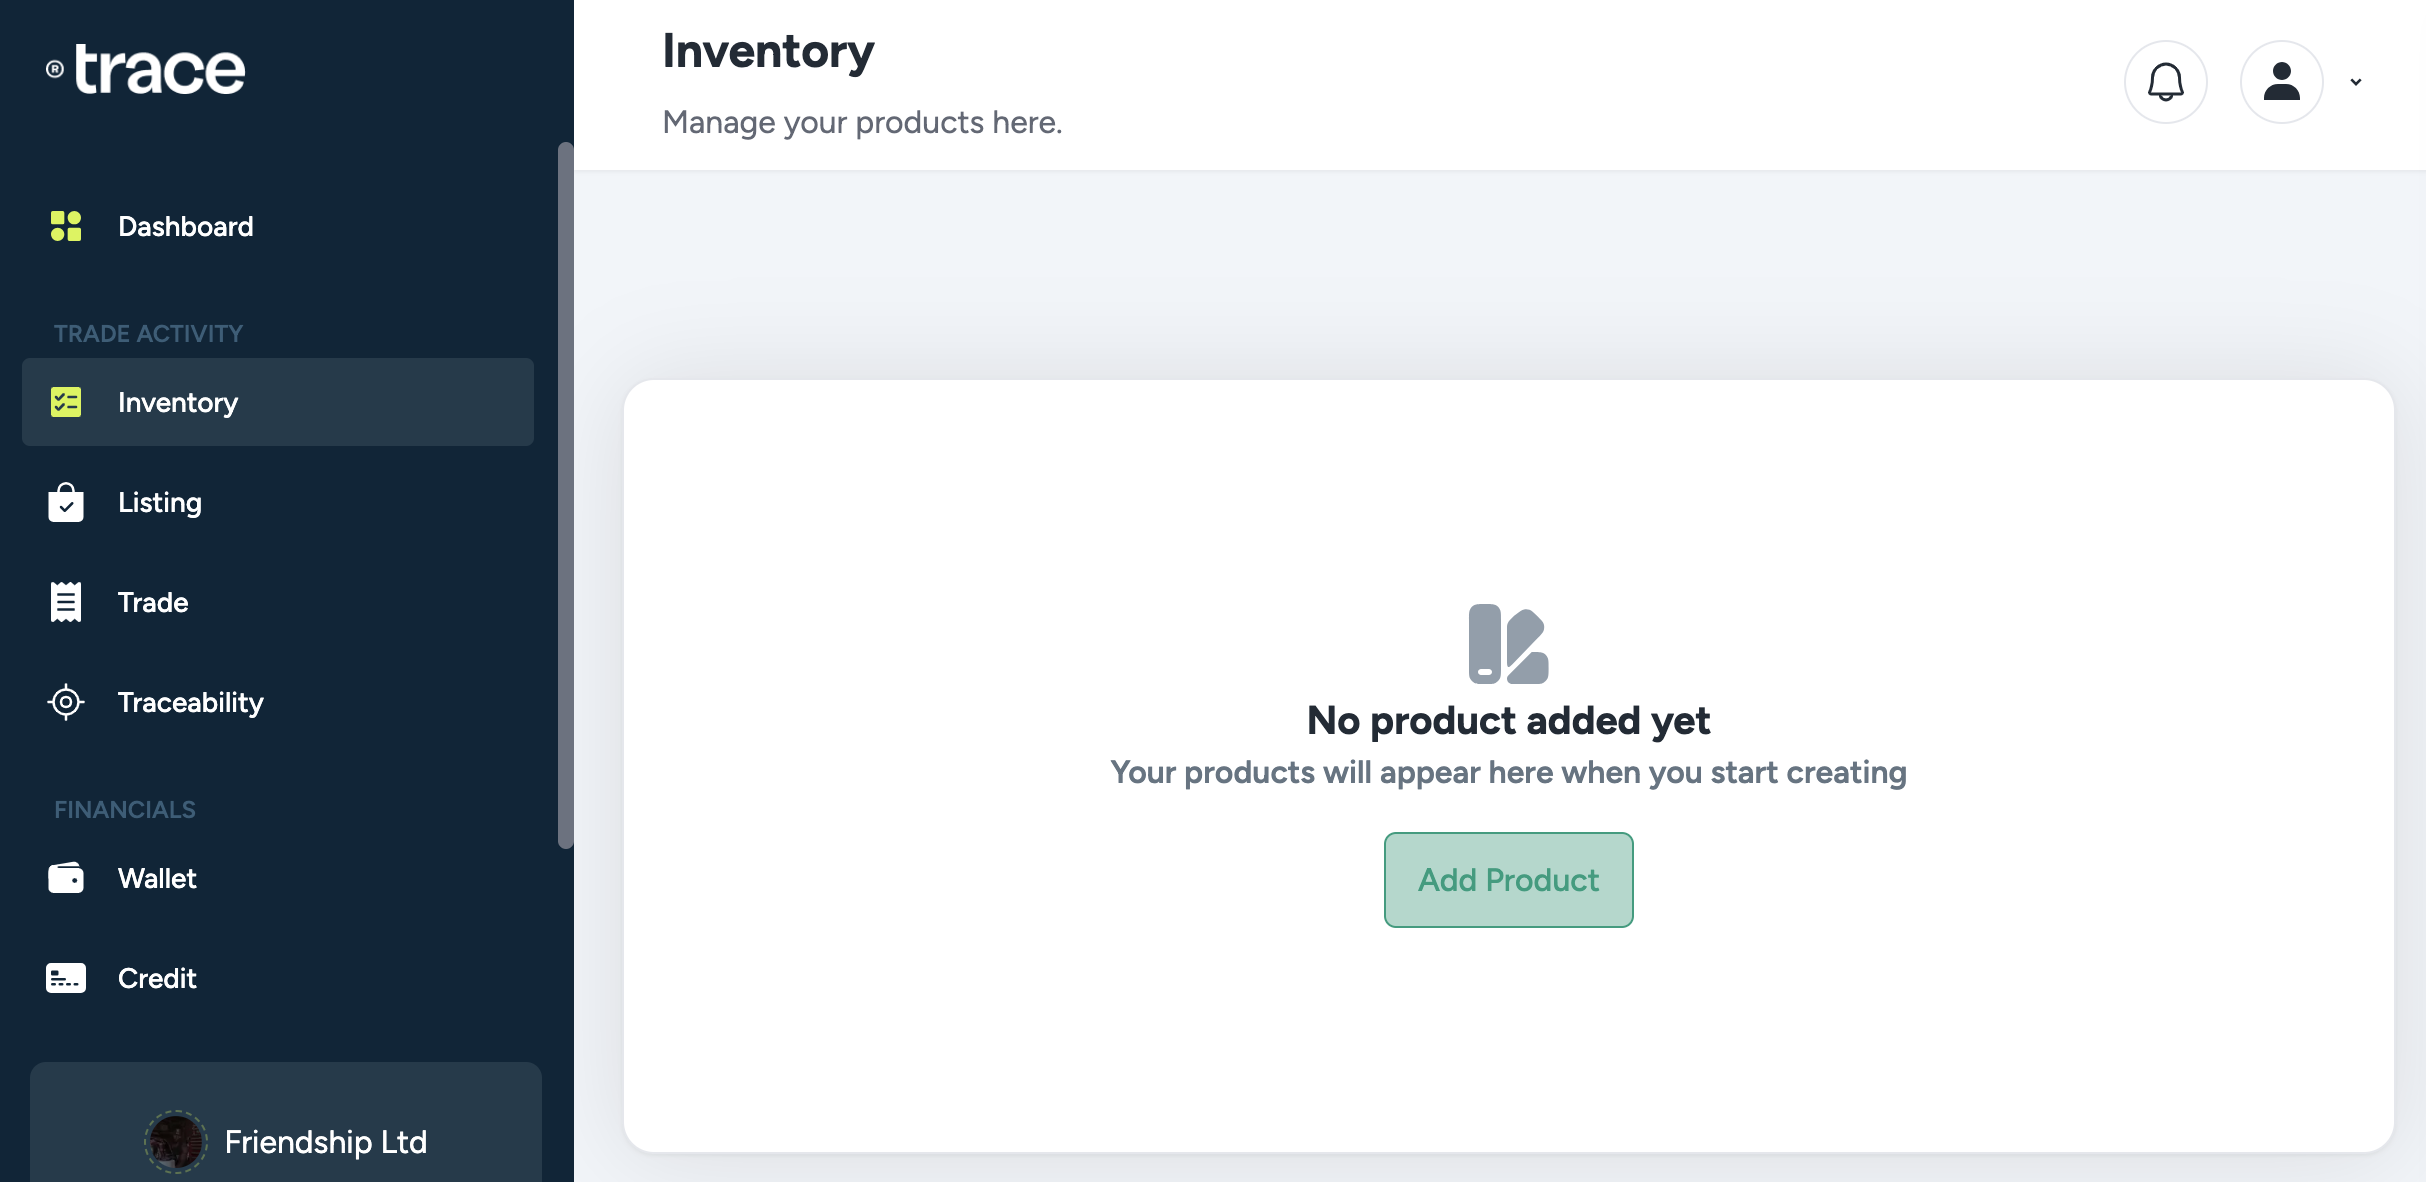
Task: Click the Credit card icon
Action: [x=66, y=978]
